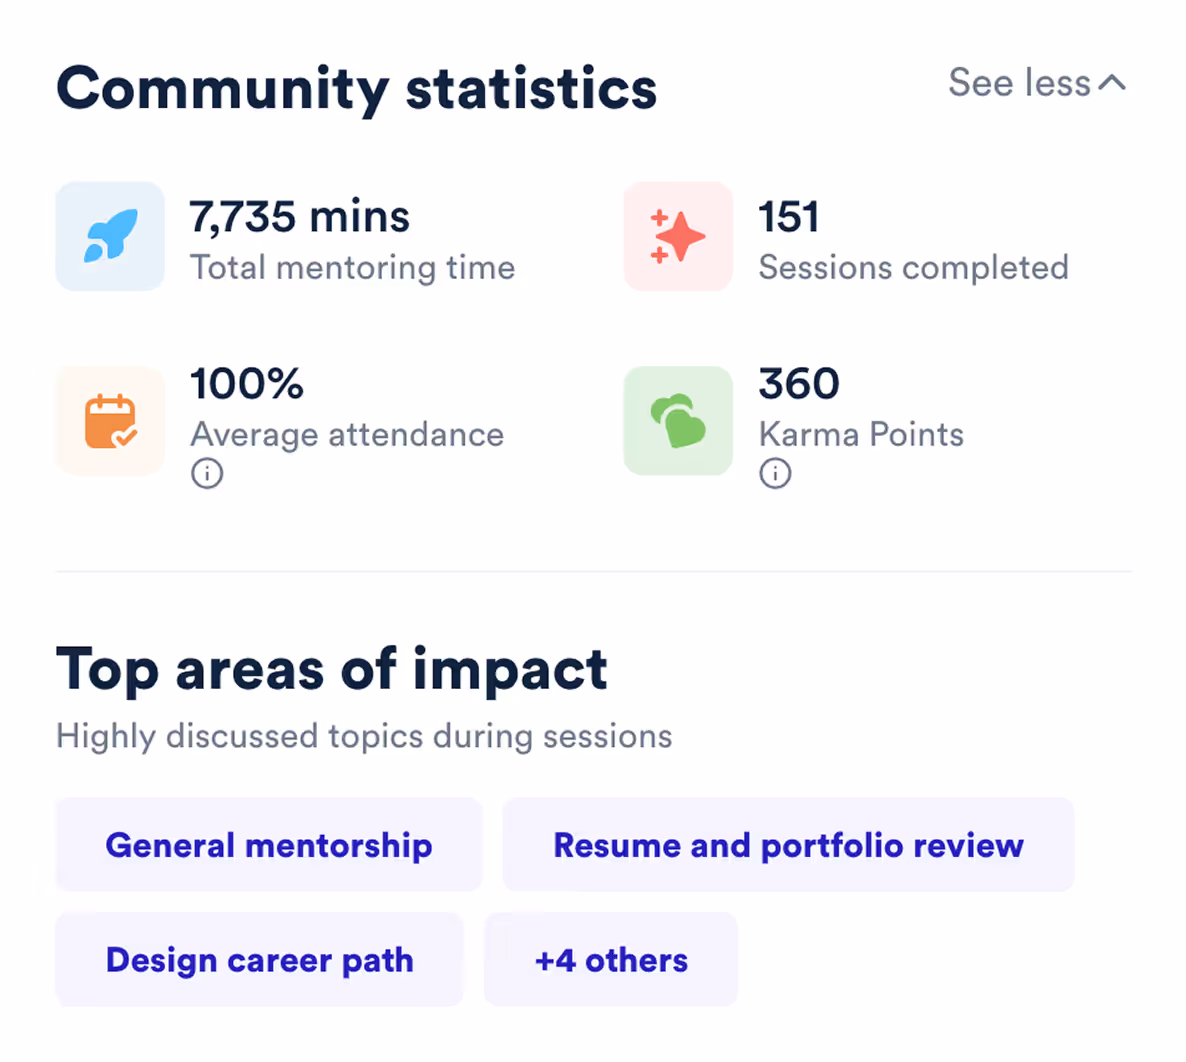Select the General mentorship topic chip
Screen dimensions: 1186x1062
(268, 844)
